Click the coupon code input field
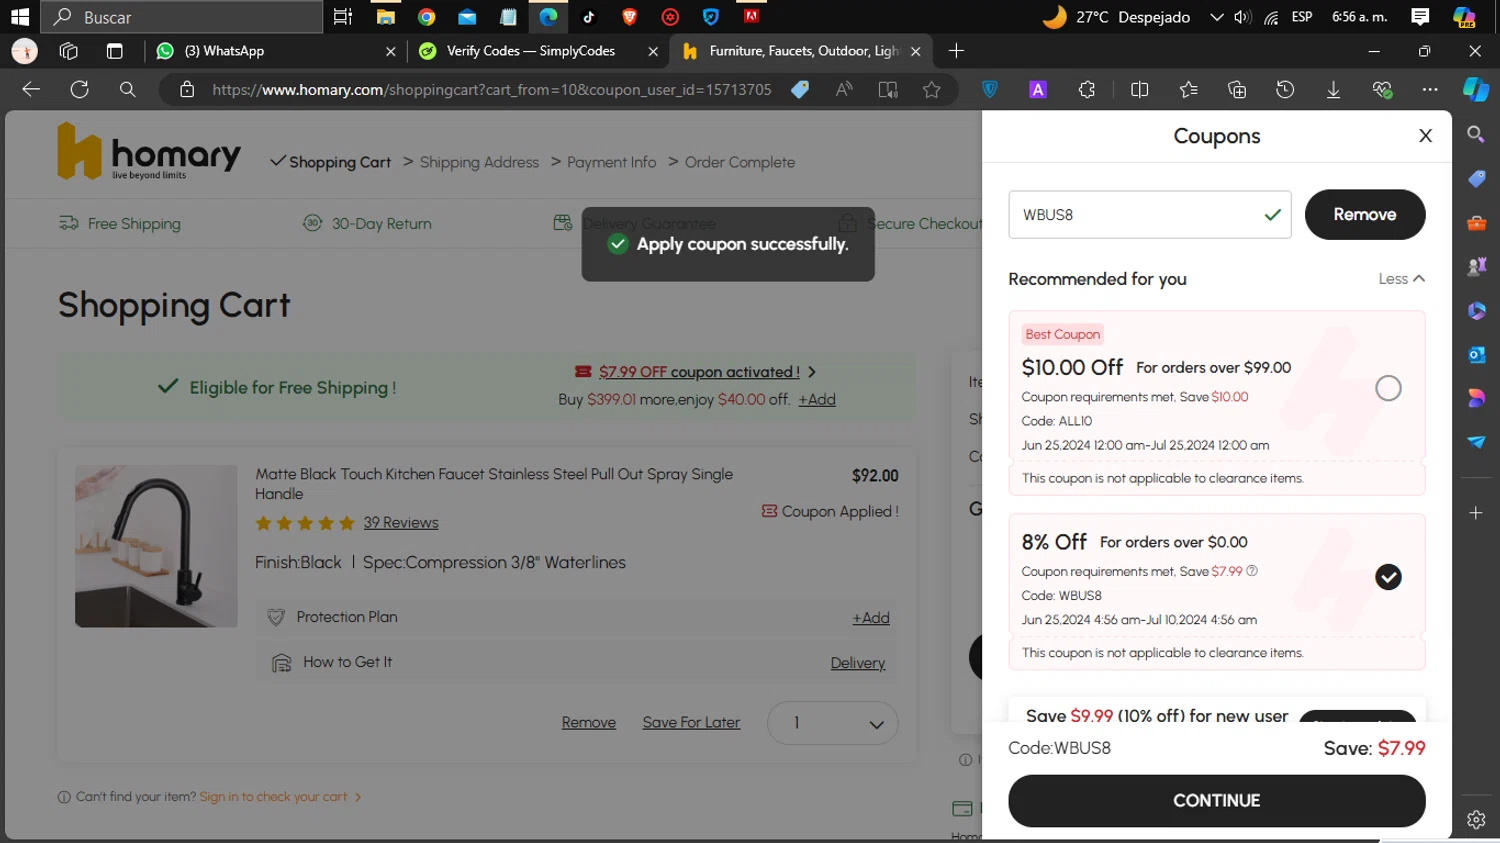Image resolution: width=1500 pixels, height=843 pixels. (1150, 214)
